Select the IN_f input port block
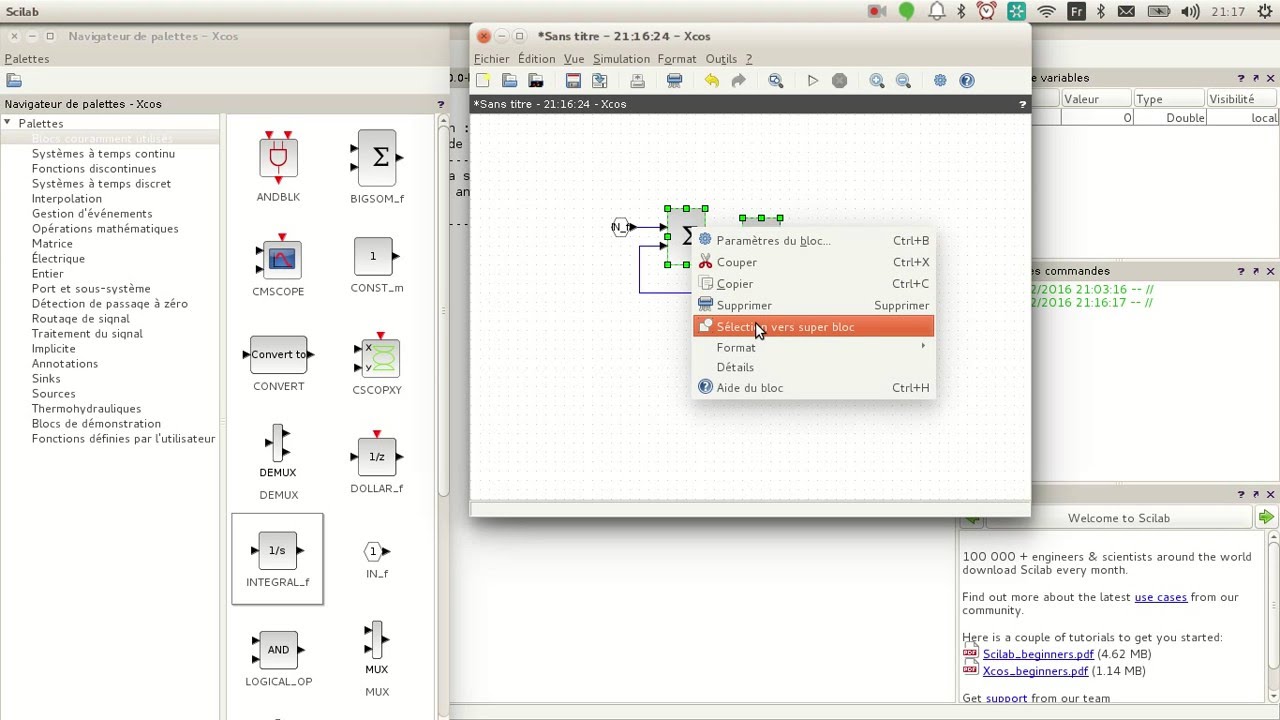Viewport: 1280px width, 720px height. pyautogui.click(x=377, y=560)
